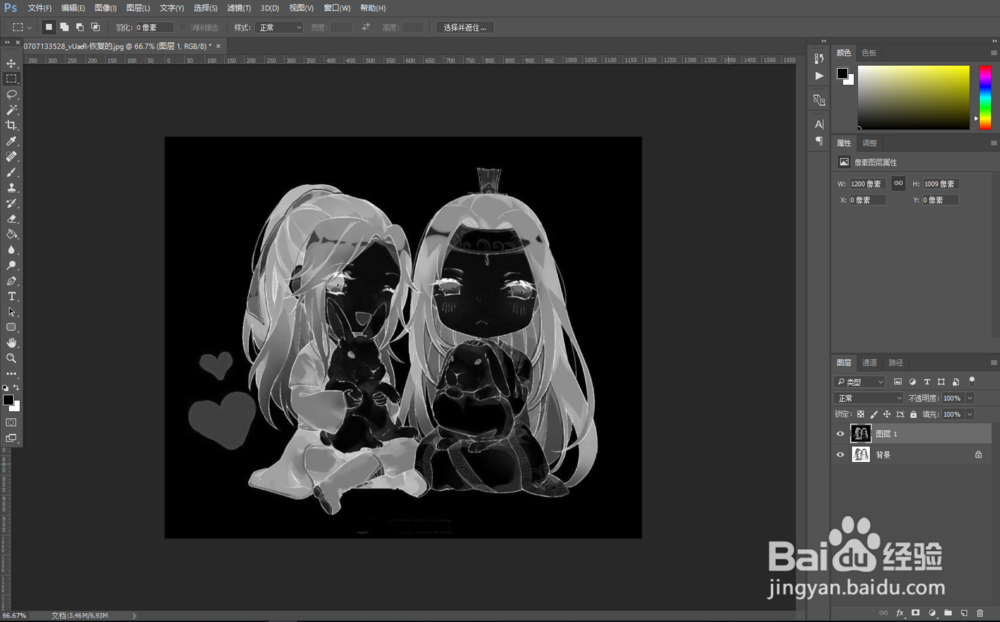Select the Eraser tool
Image resolution: width=1000 pixels, height=622 pixels.
coord(11,219)
